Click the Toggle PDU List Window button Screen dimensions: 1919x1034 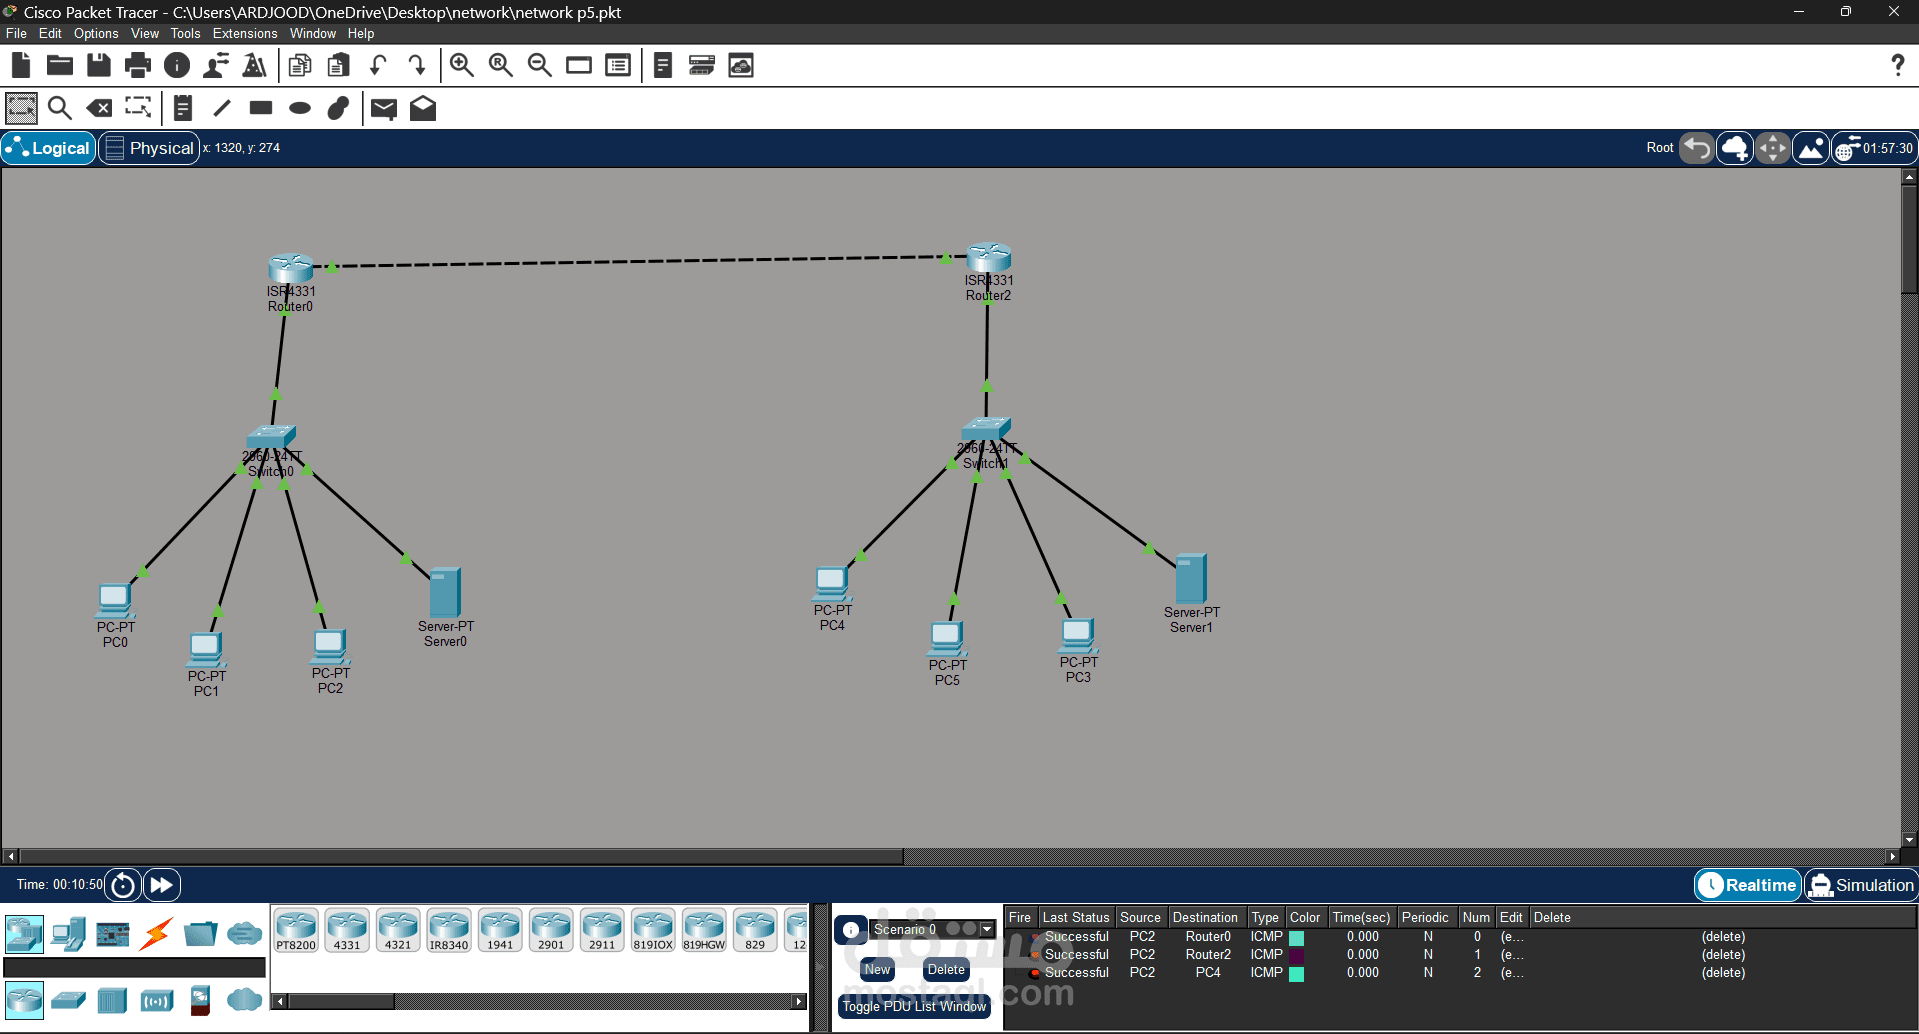[x=914, y=1007]
